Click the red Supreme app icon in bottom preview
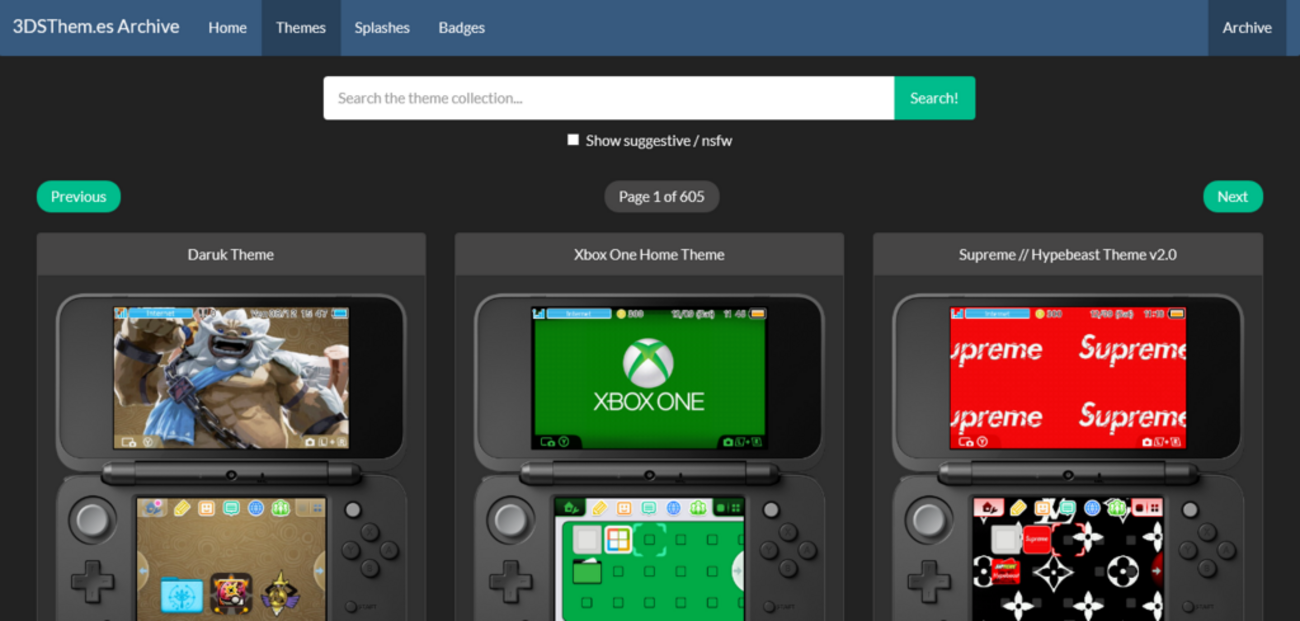The image size is (1300, 621). click(x=1037, y=539)
